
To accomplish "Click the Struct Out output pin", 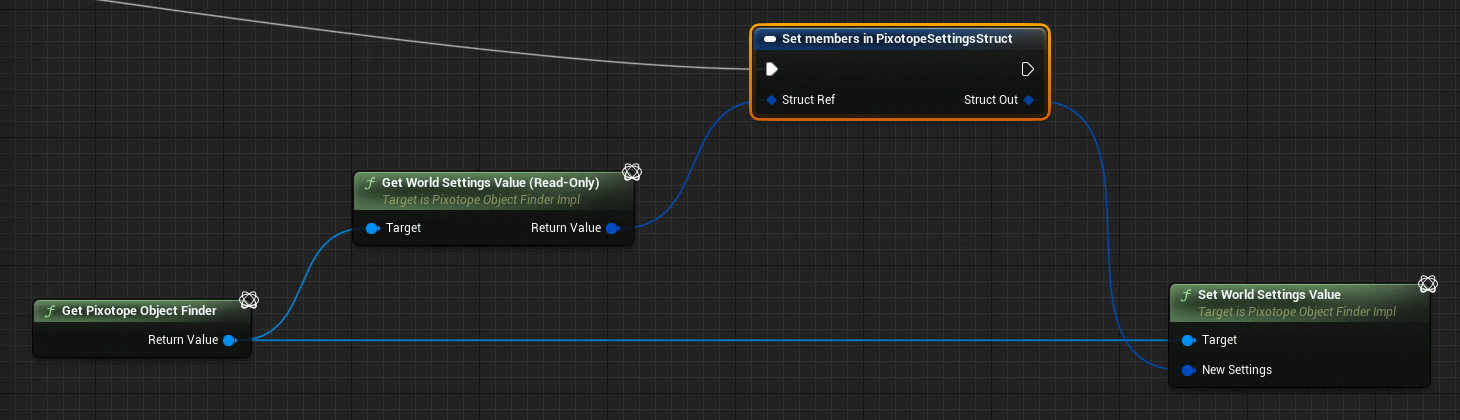I will point(1028,100).
